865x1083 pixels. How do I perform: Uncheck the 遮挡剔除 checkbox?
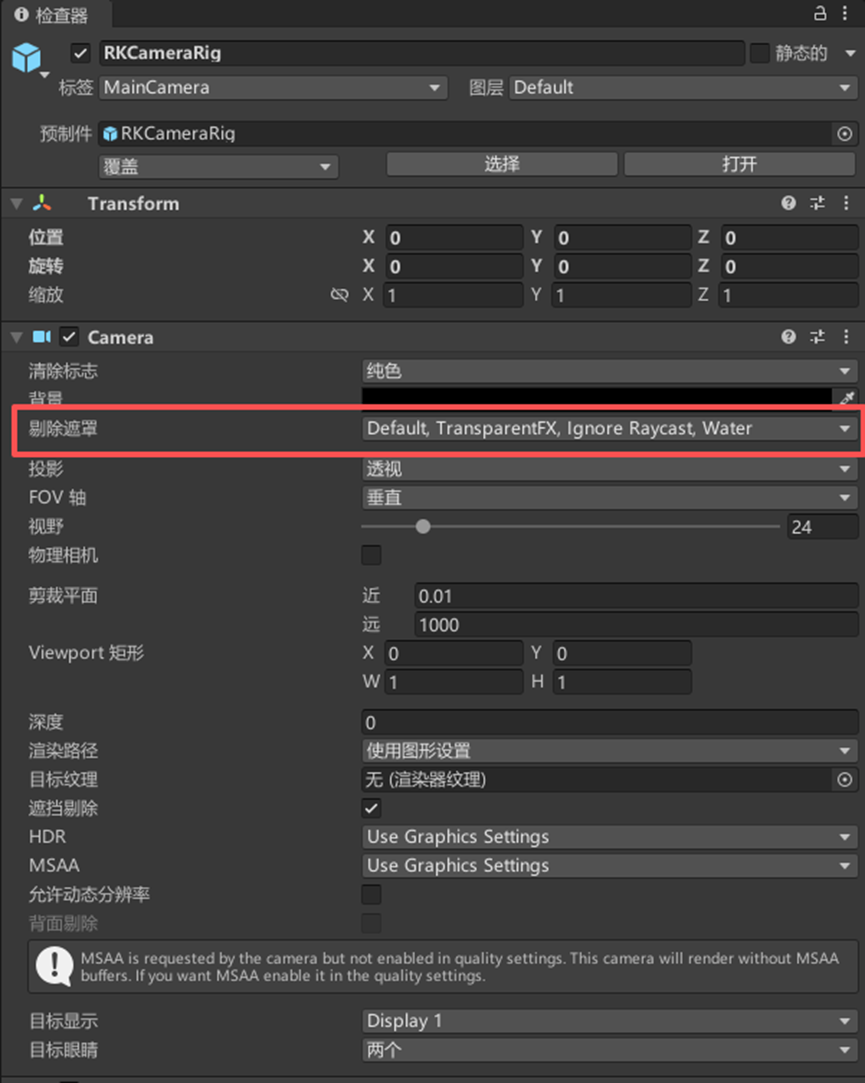(371, 808)
